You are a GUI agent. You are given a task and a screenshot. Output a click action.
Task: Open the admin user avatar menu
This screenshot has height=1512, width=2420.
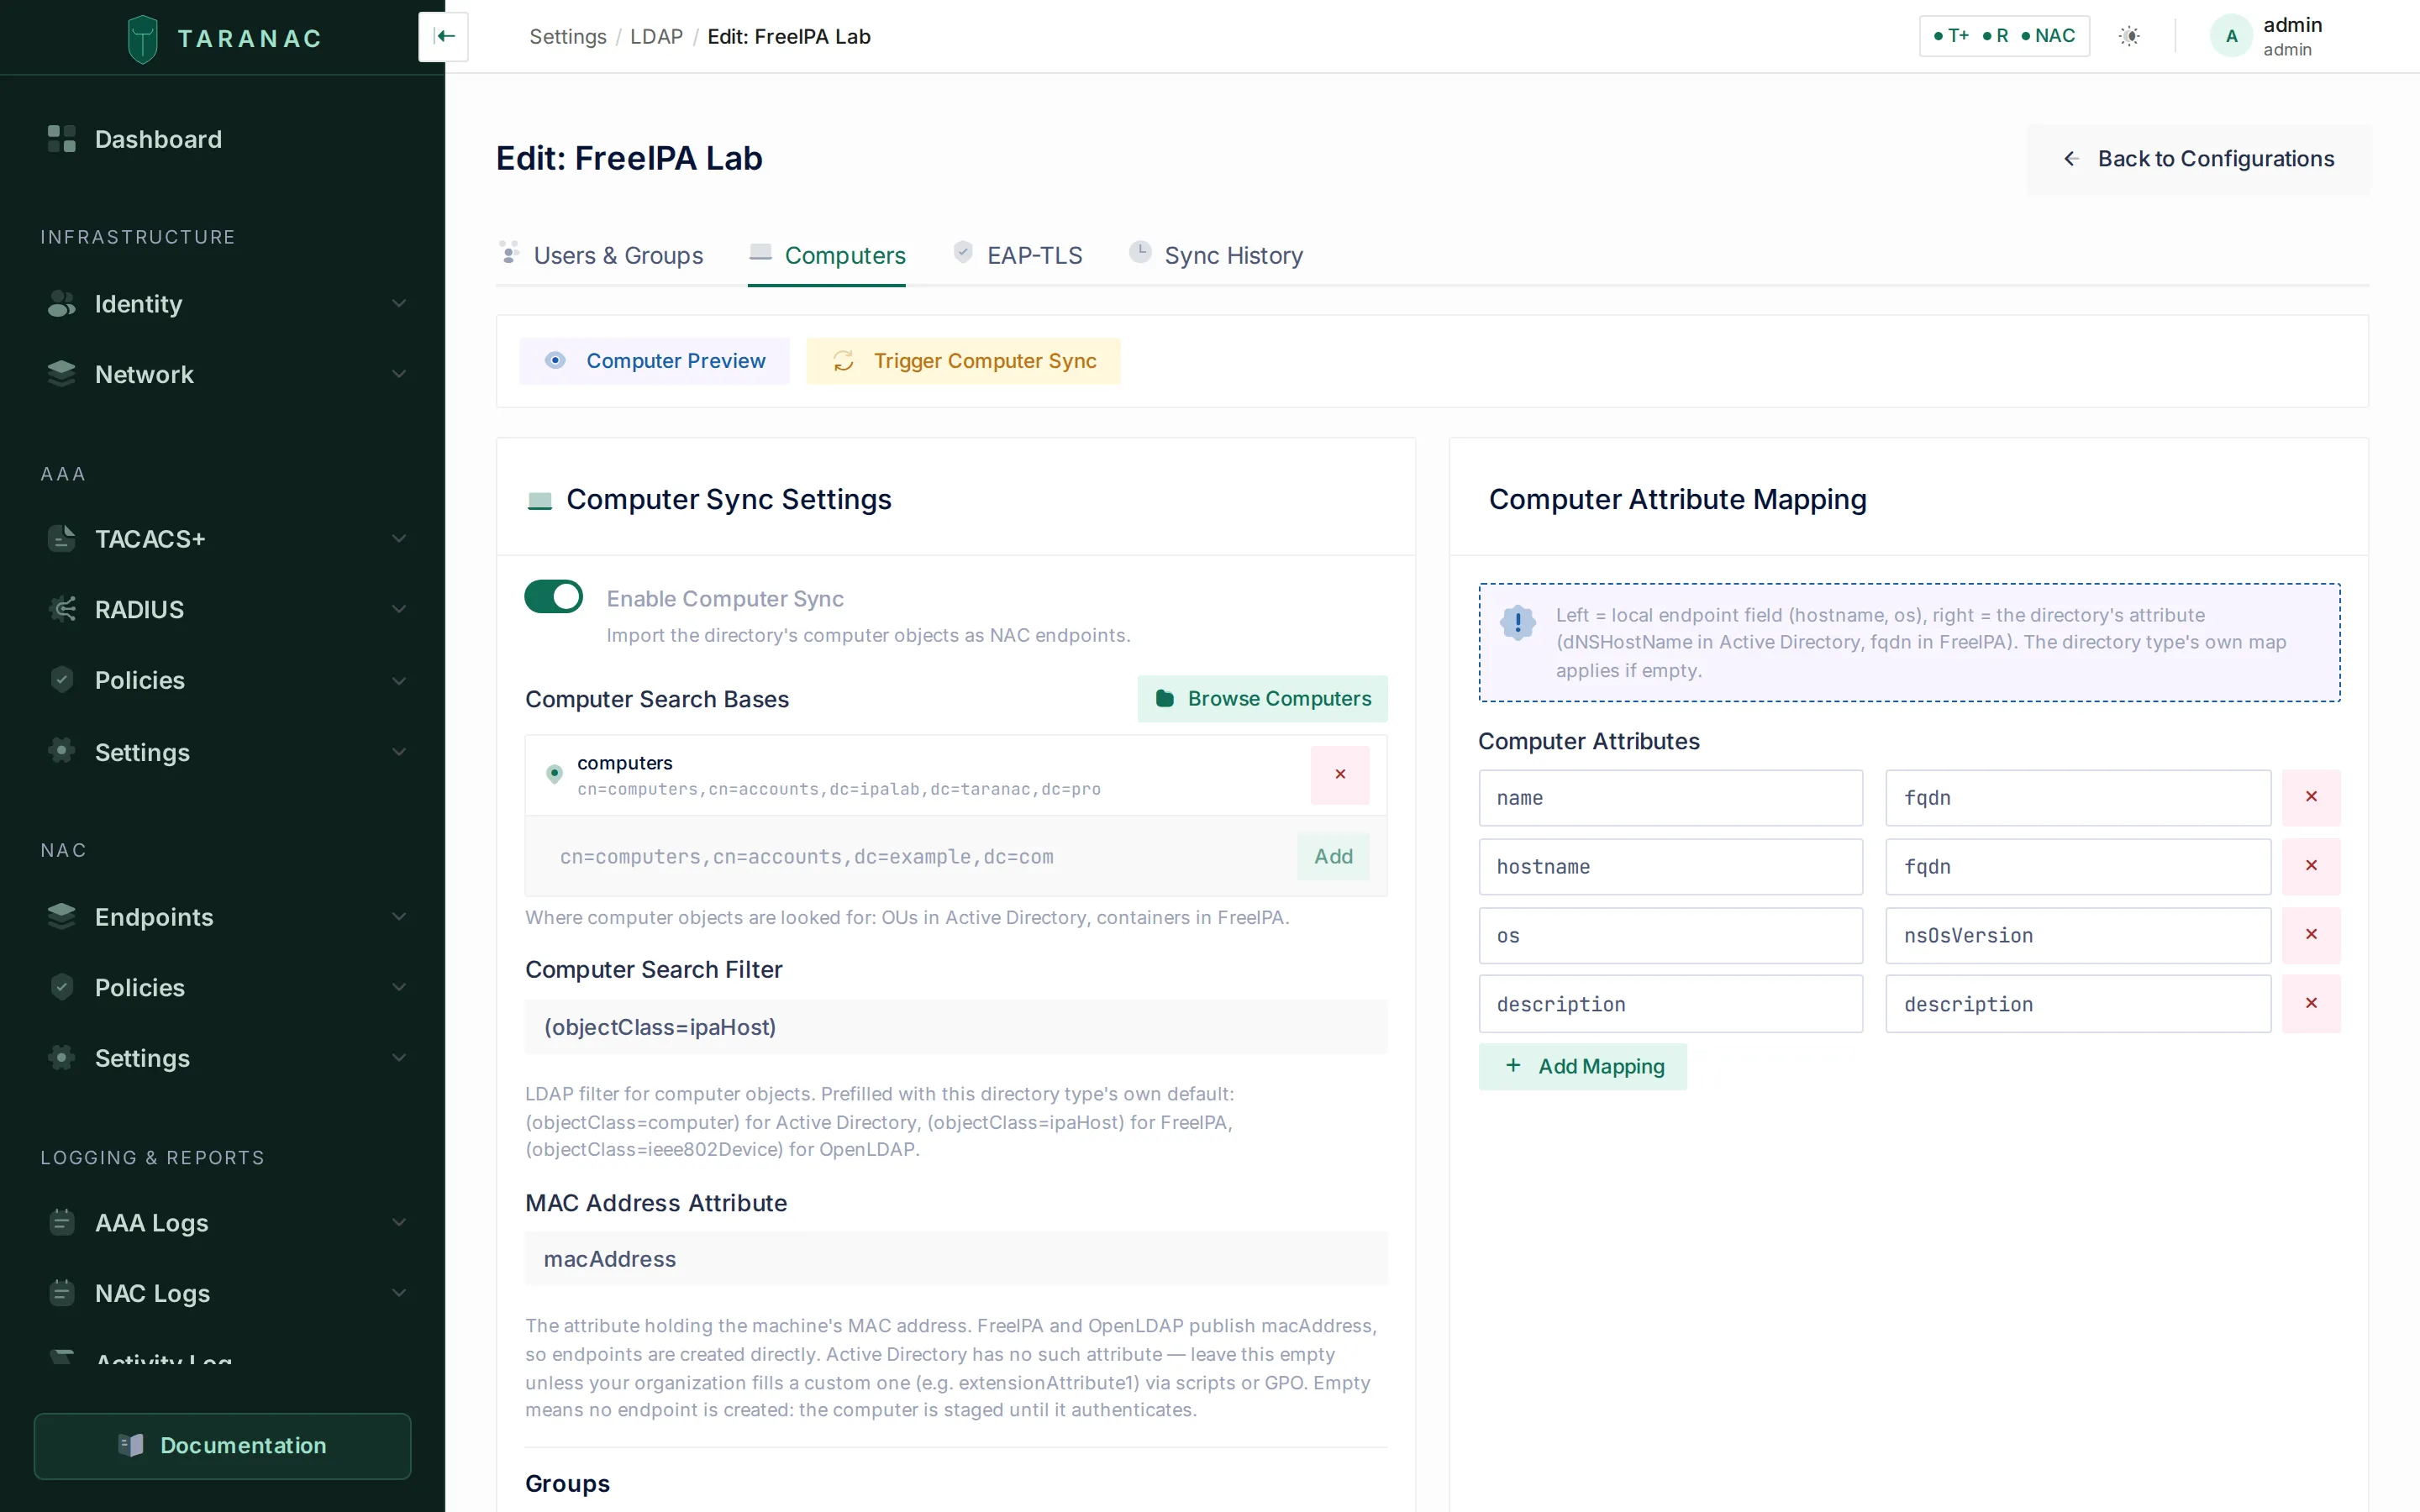click(x=2231, y=36)
